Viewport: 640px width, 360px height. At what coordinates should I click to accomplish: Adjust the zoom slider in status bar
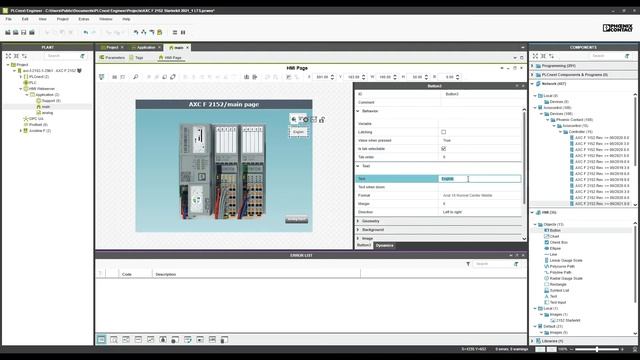(x=597, y=349)
